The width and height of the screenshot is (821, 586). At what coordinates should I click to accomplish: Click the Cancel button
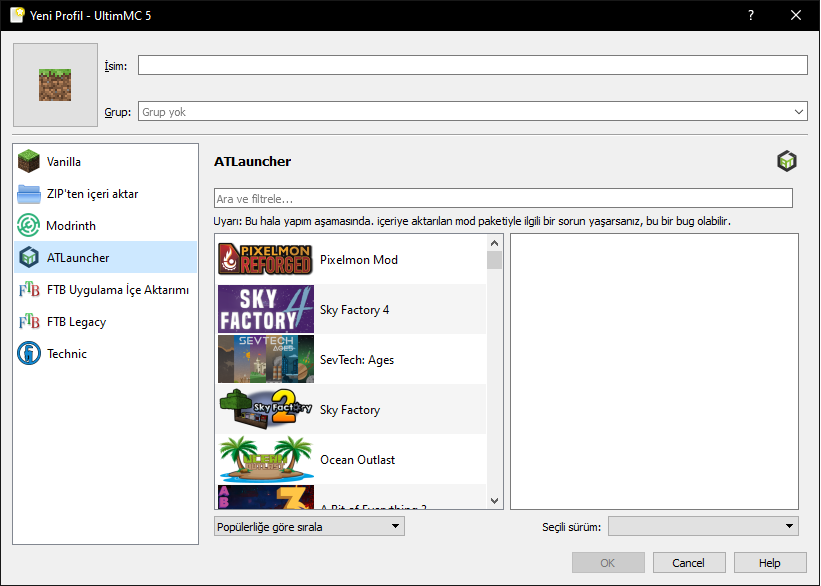[x=689, y=562]
